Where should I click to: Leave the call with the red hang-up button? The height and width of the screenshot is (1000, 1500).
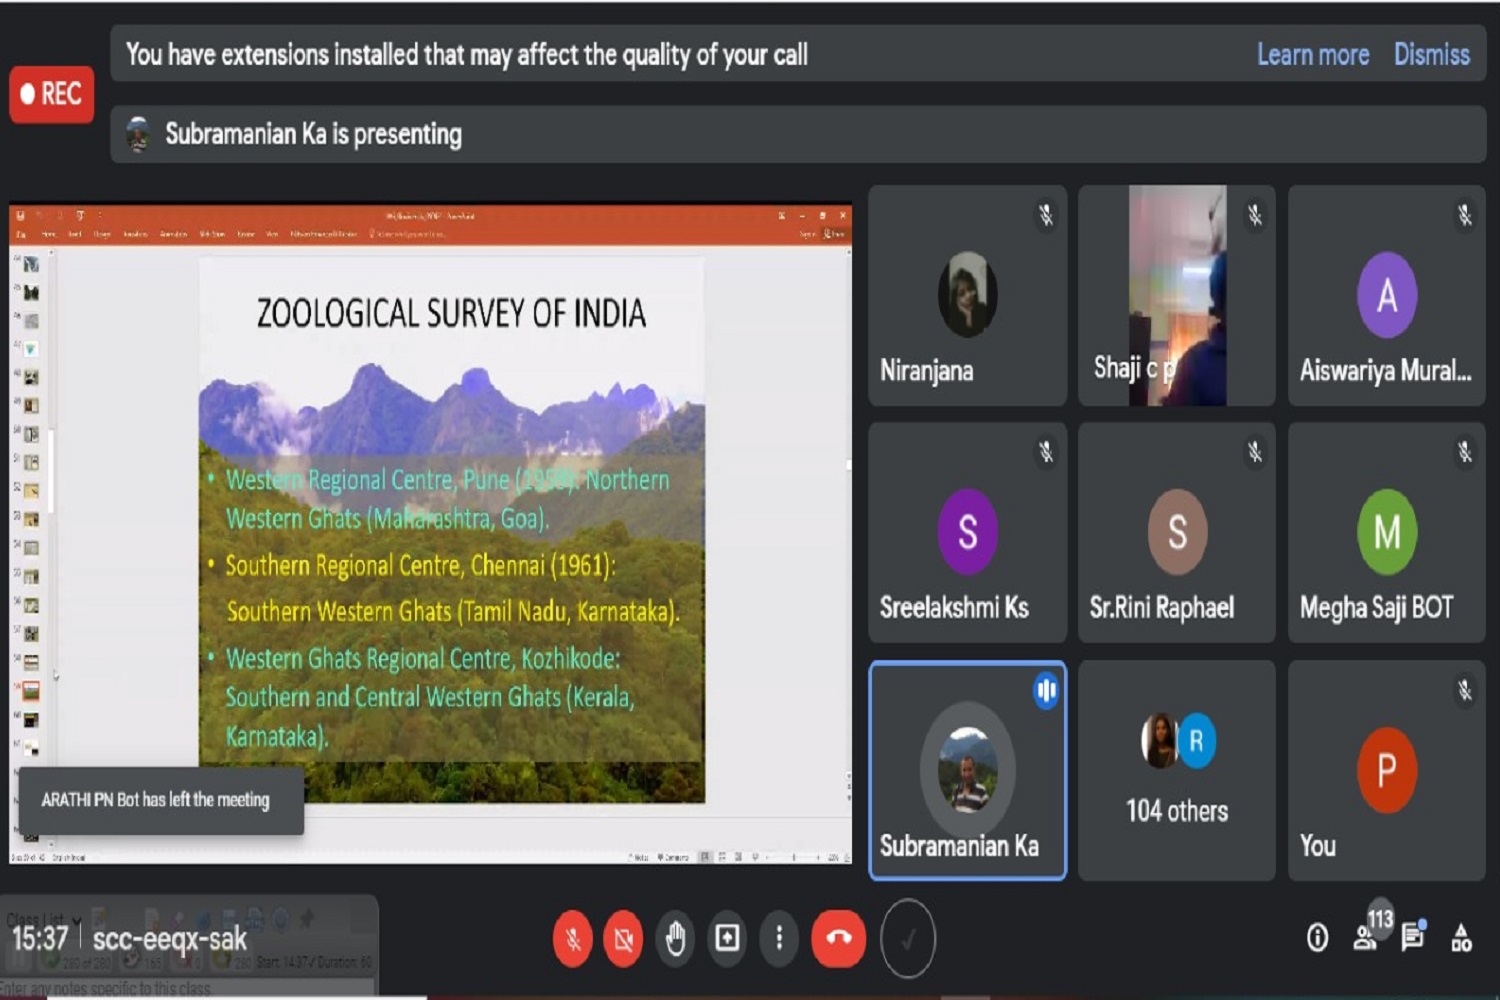coord(838,938)
